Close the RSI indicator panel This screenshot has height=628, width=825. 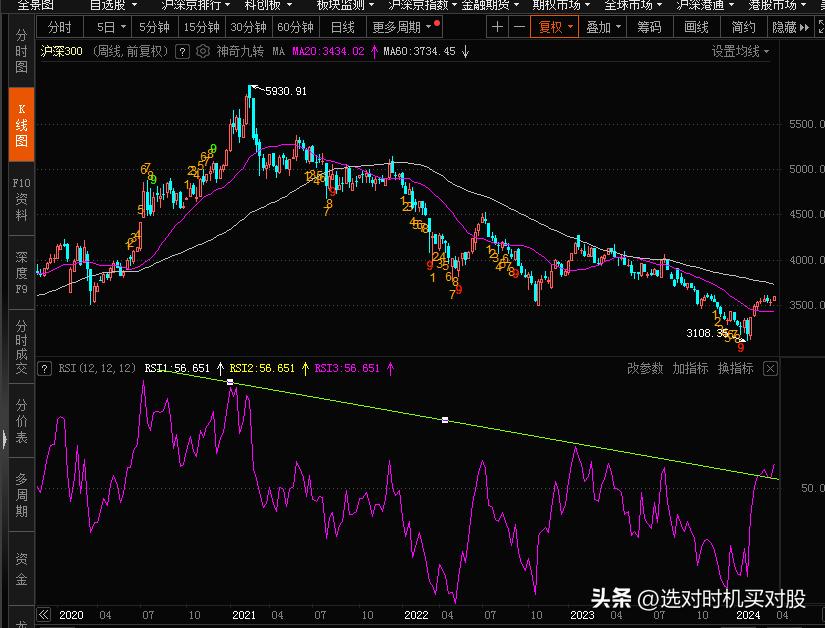770,369
